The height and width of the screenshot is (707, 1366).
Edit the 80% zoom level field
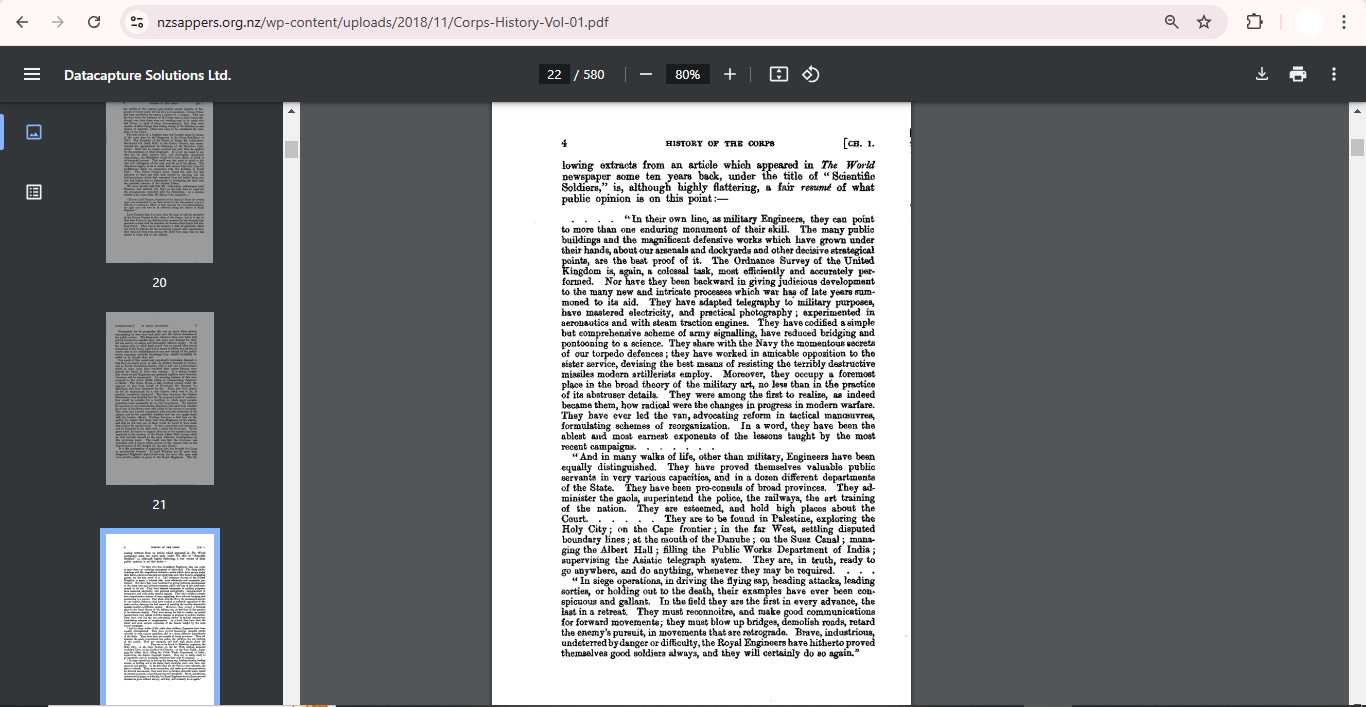pos(688,75)
